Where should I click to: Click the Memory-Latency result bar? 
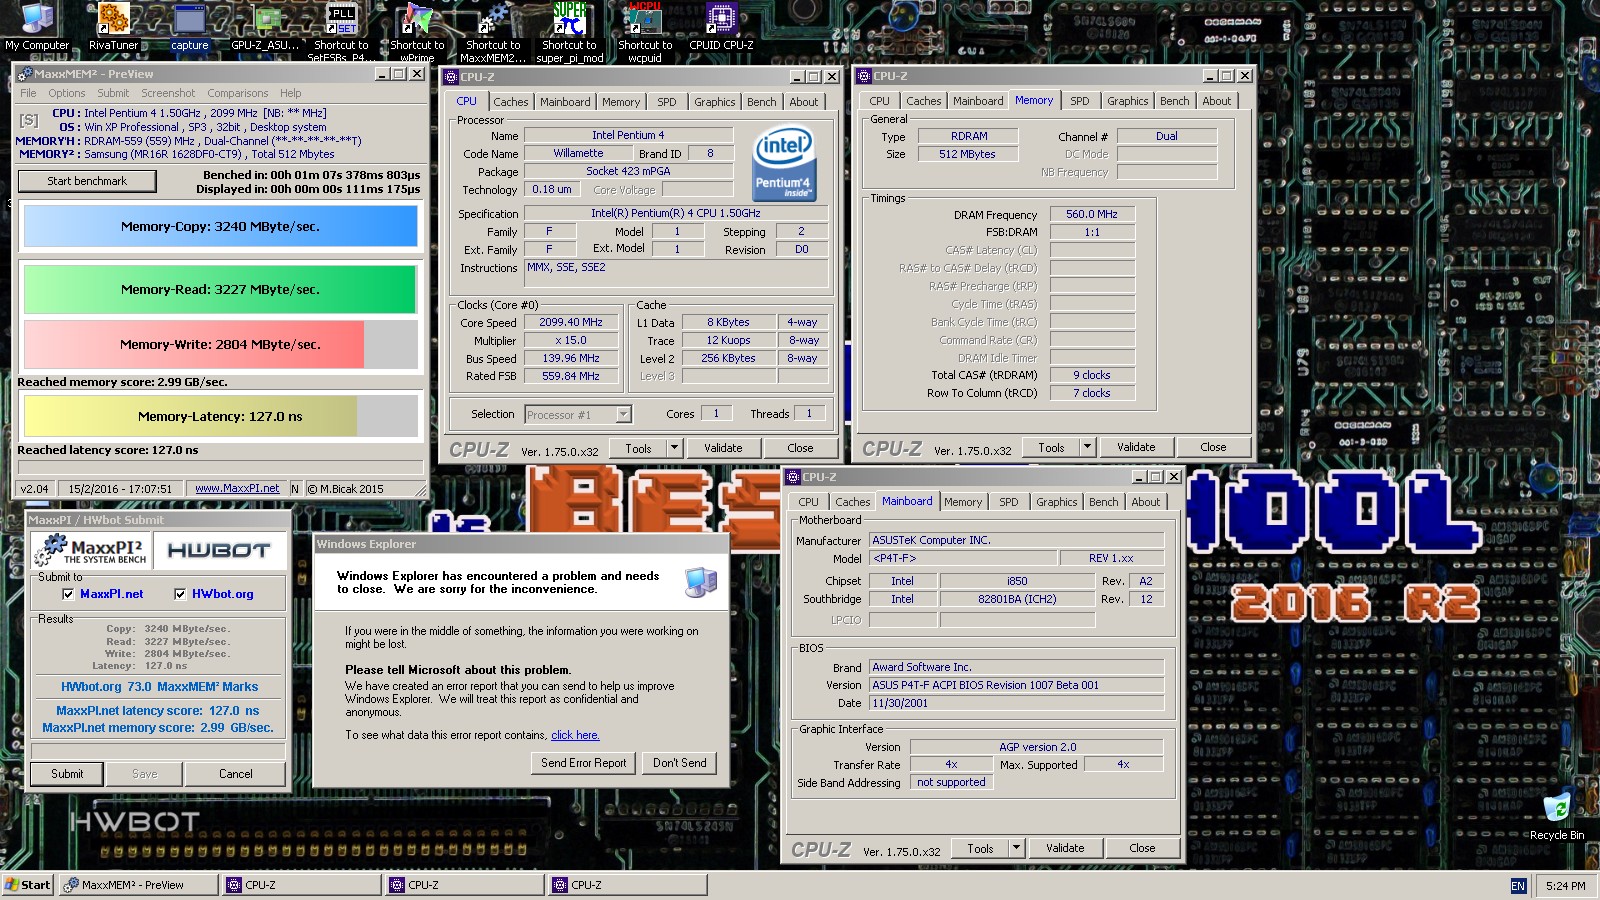pos(220,417)
